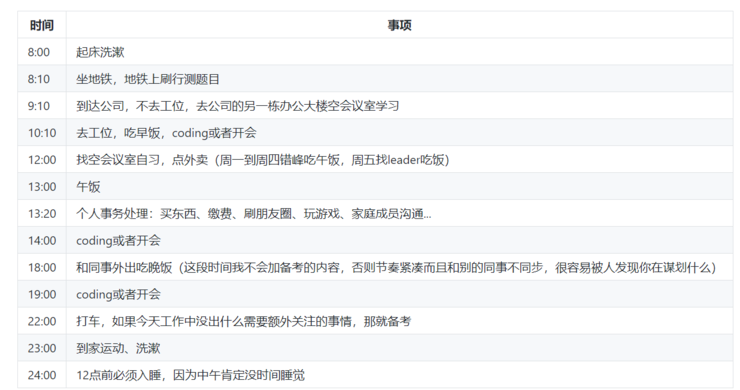Select the 18:00 time cell
740x390 pixels.
[x=42, y=267]
